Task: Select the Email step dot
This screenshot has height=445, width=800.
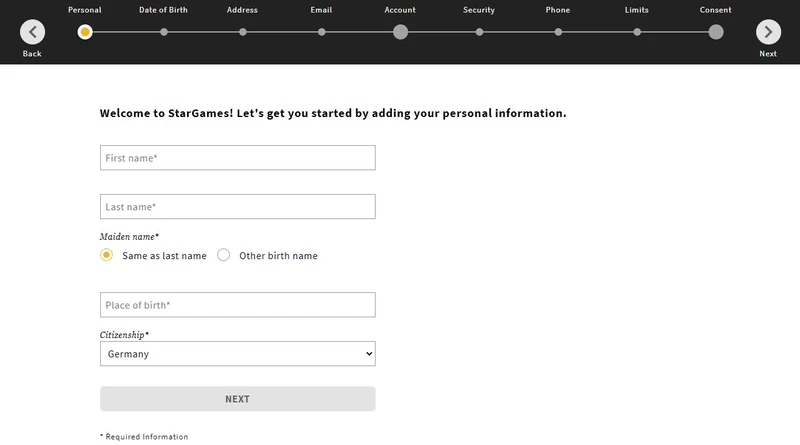Action: point(321,32)
